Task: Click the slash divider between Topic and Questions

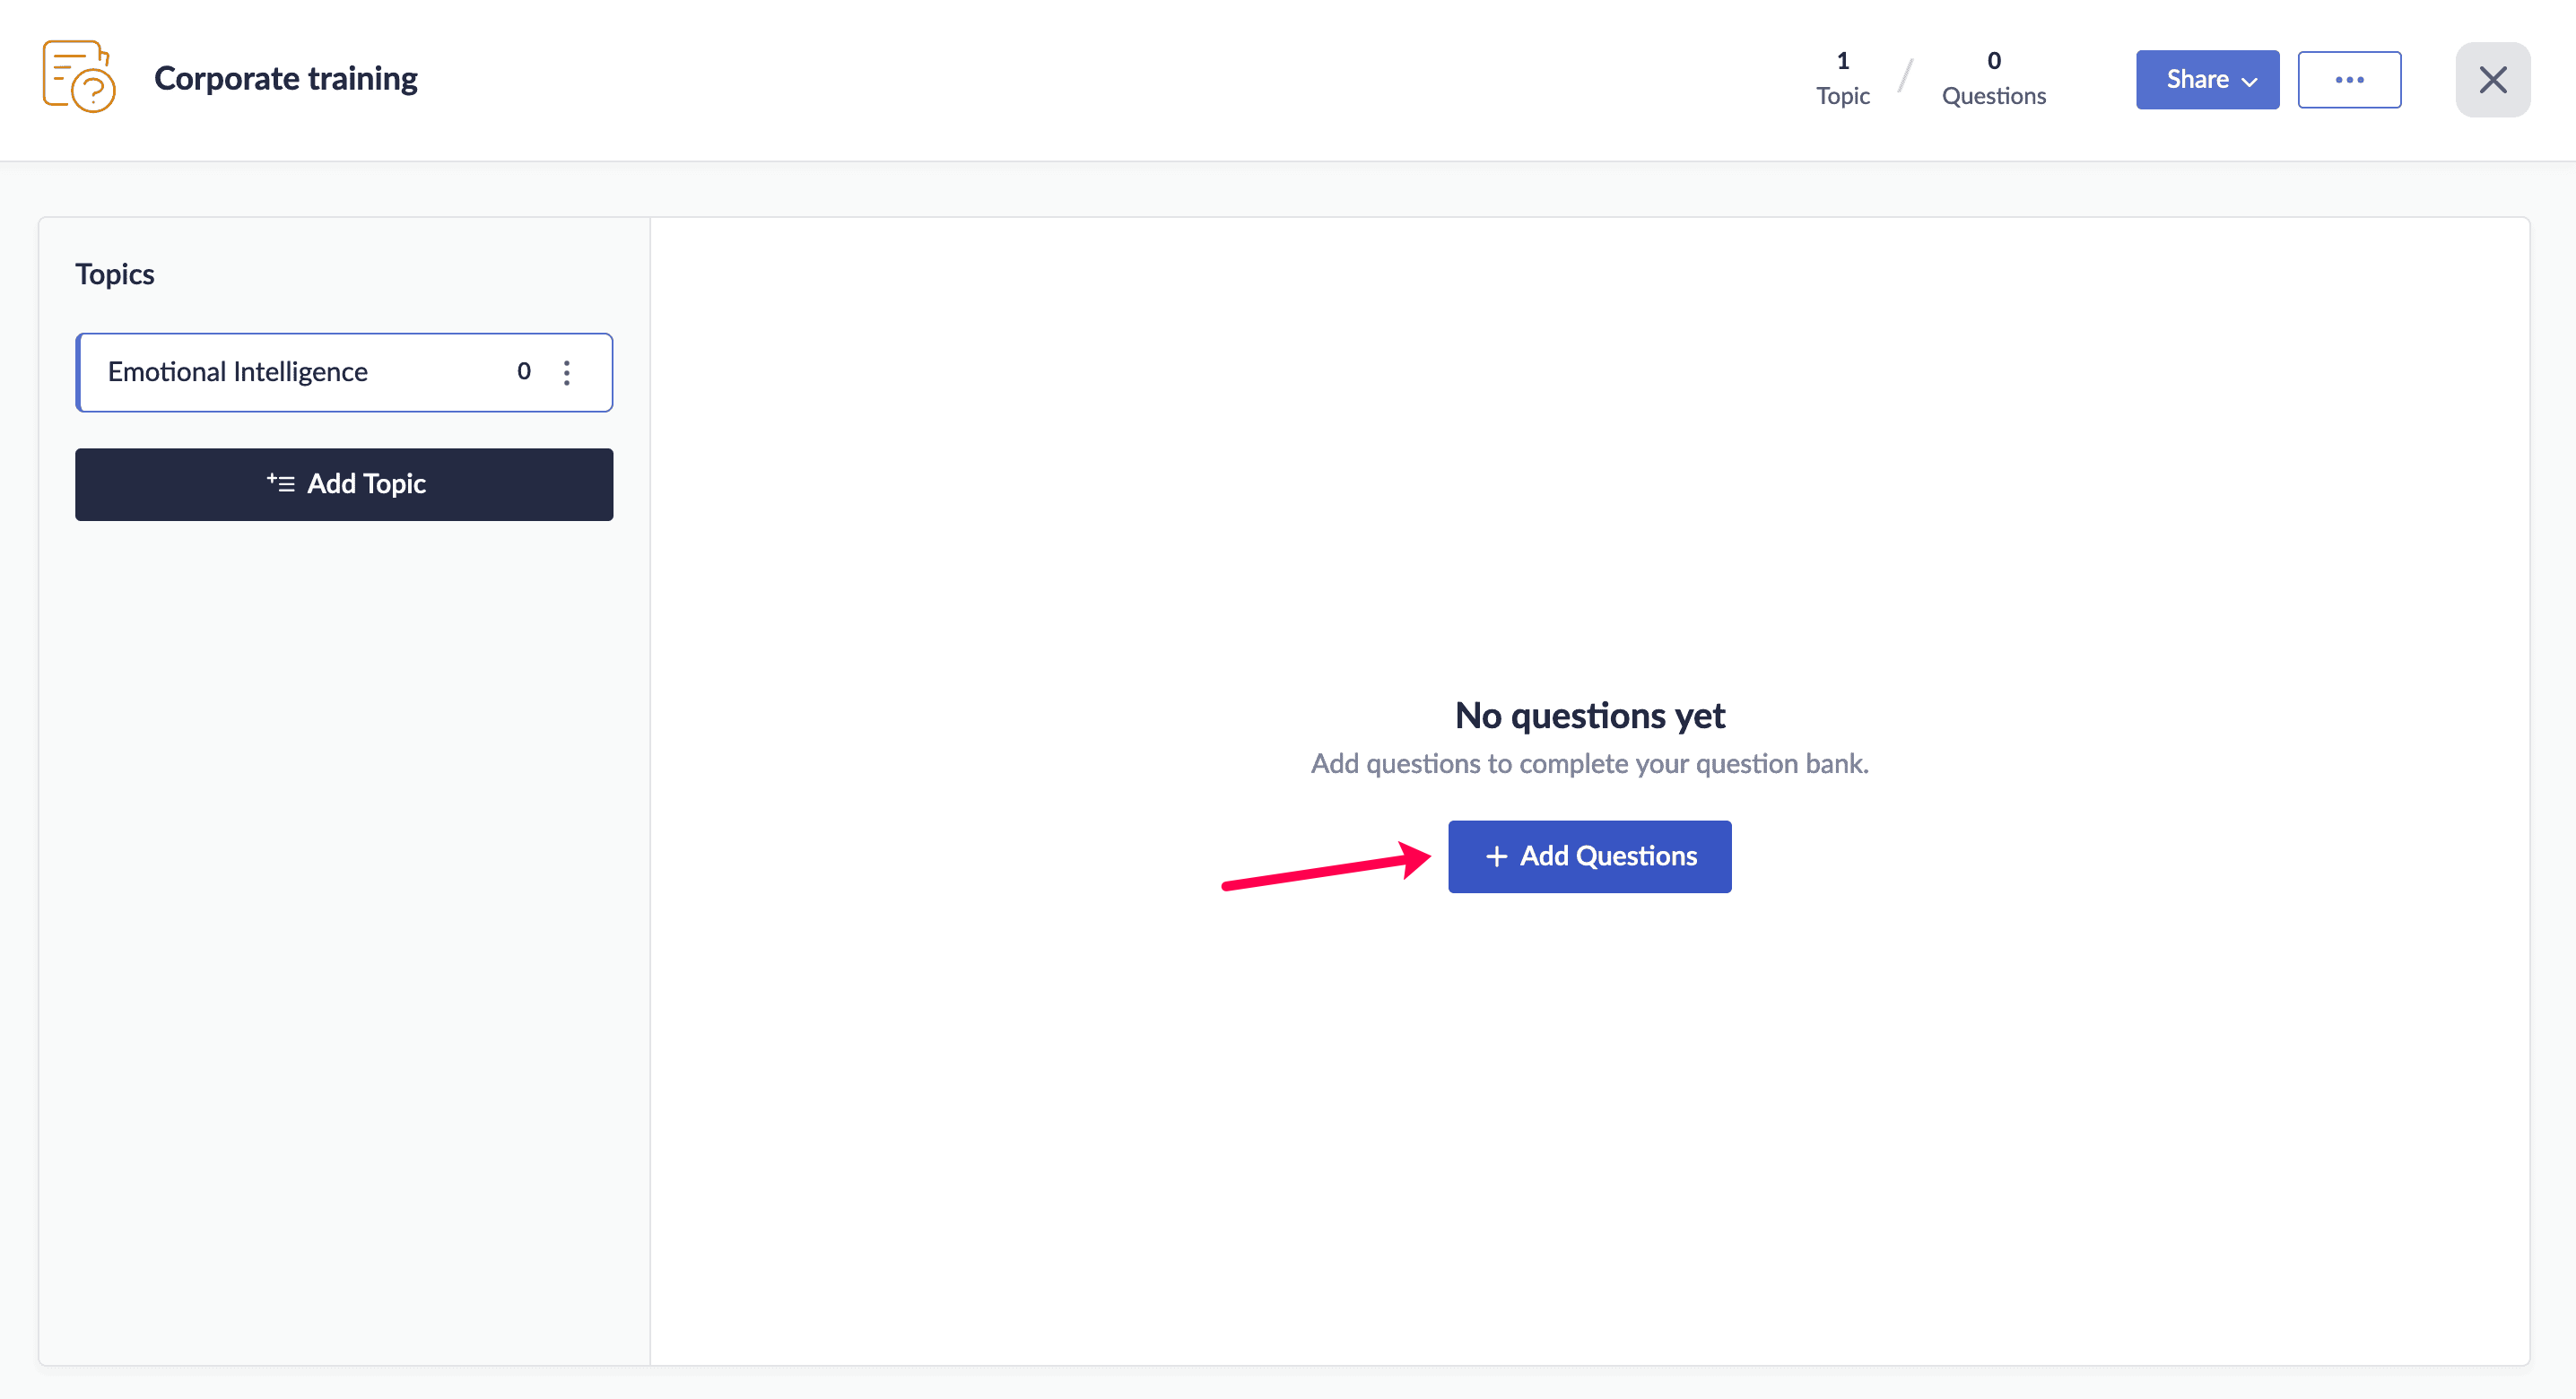Action: (1906, 76)
